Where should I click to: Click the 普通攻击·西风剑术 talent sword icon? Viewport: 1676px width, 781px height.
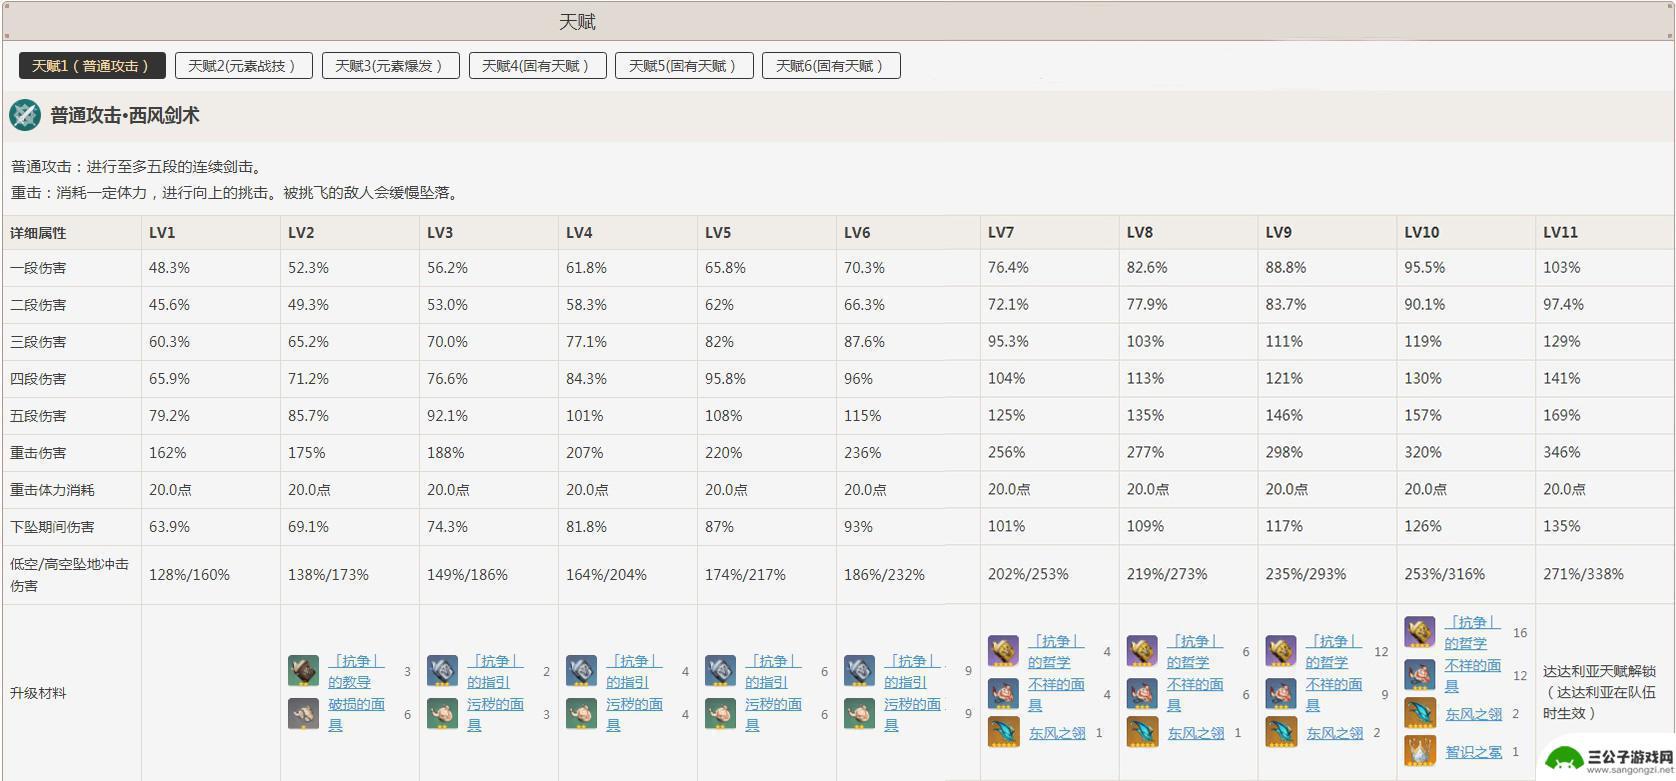point(25,115)
